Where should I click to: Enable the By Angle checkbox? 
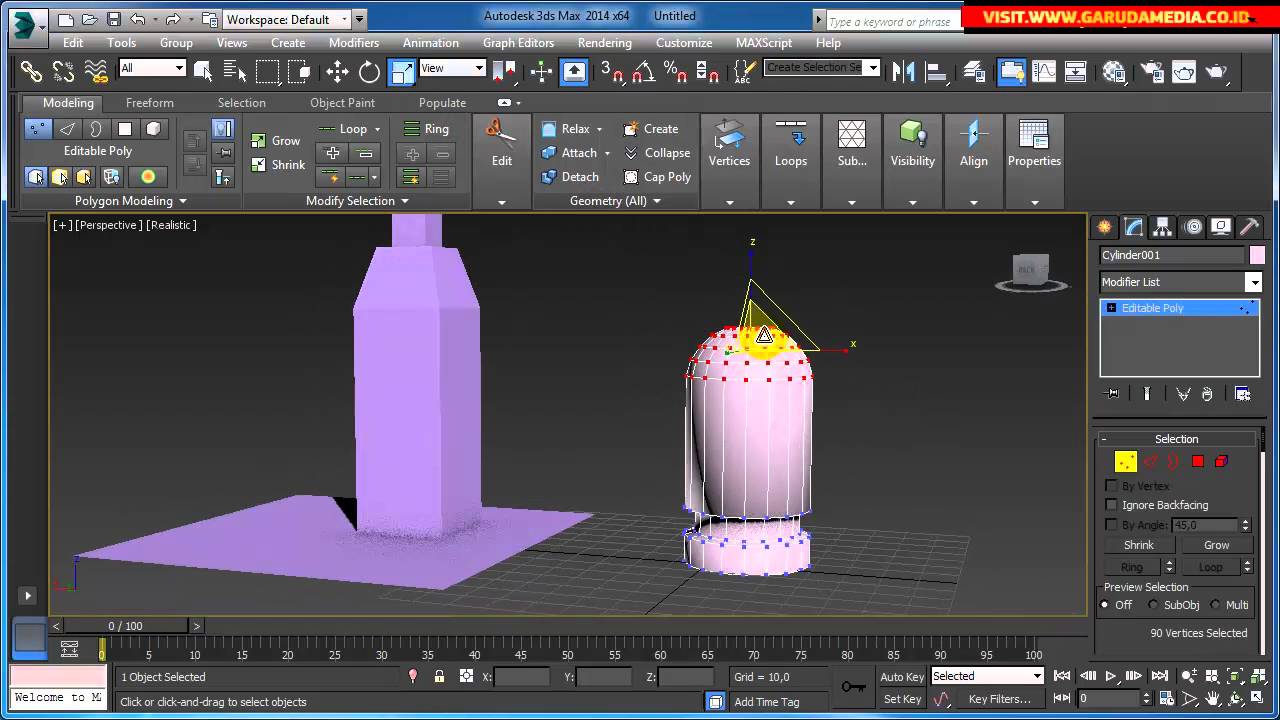point(1111,525)
